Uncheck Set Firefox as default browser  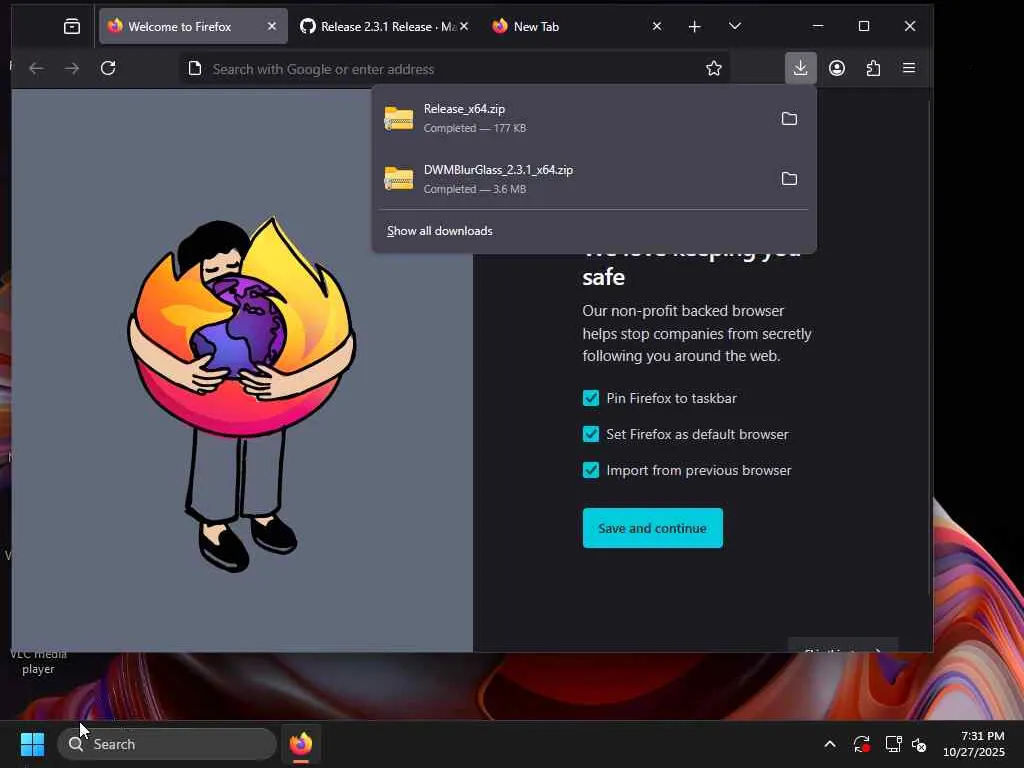590,434
